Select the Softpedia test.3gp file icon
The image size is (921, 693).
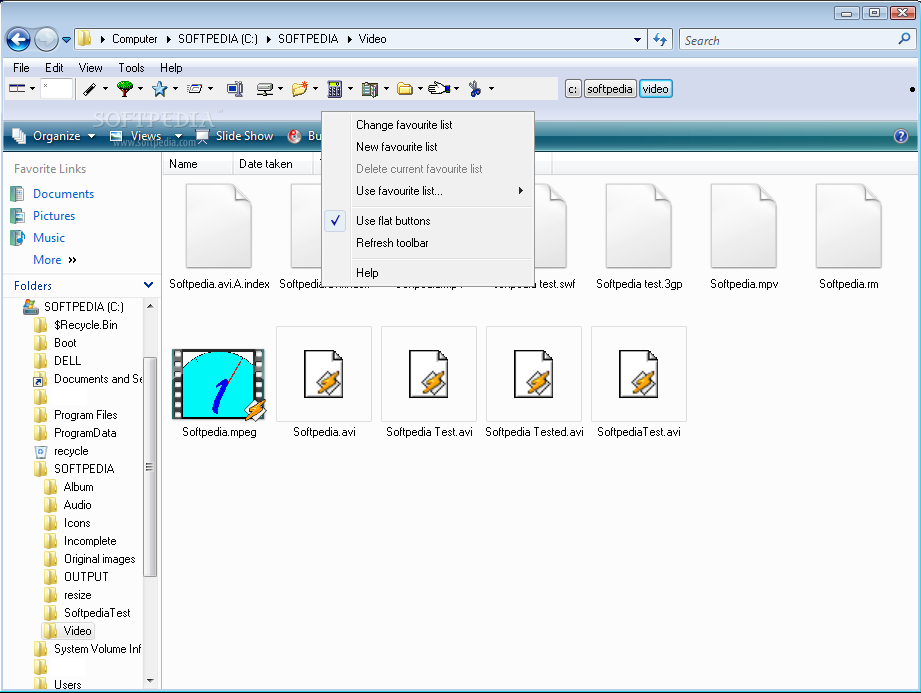tap(639, 226)
